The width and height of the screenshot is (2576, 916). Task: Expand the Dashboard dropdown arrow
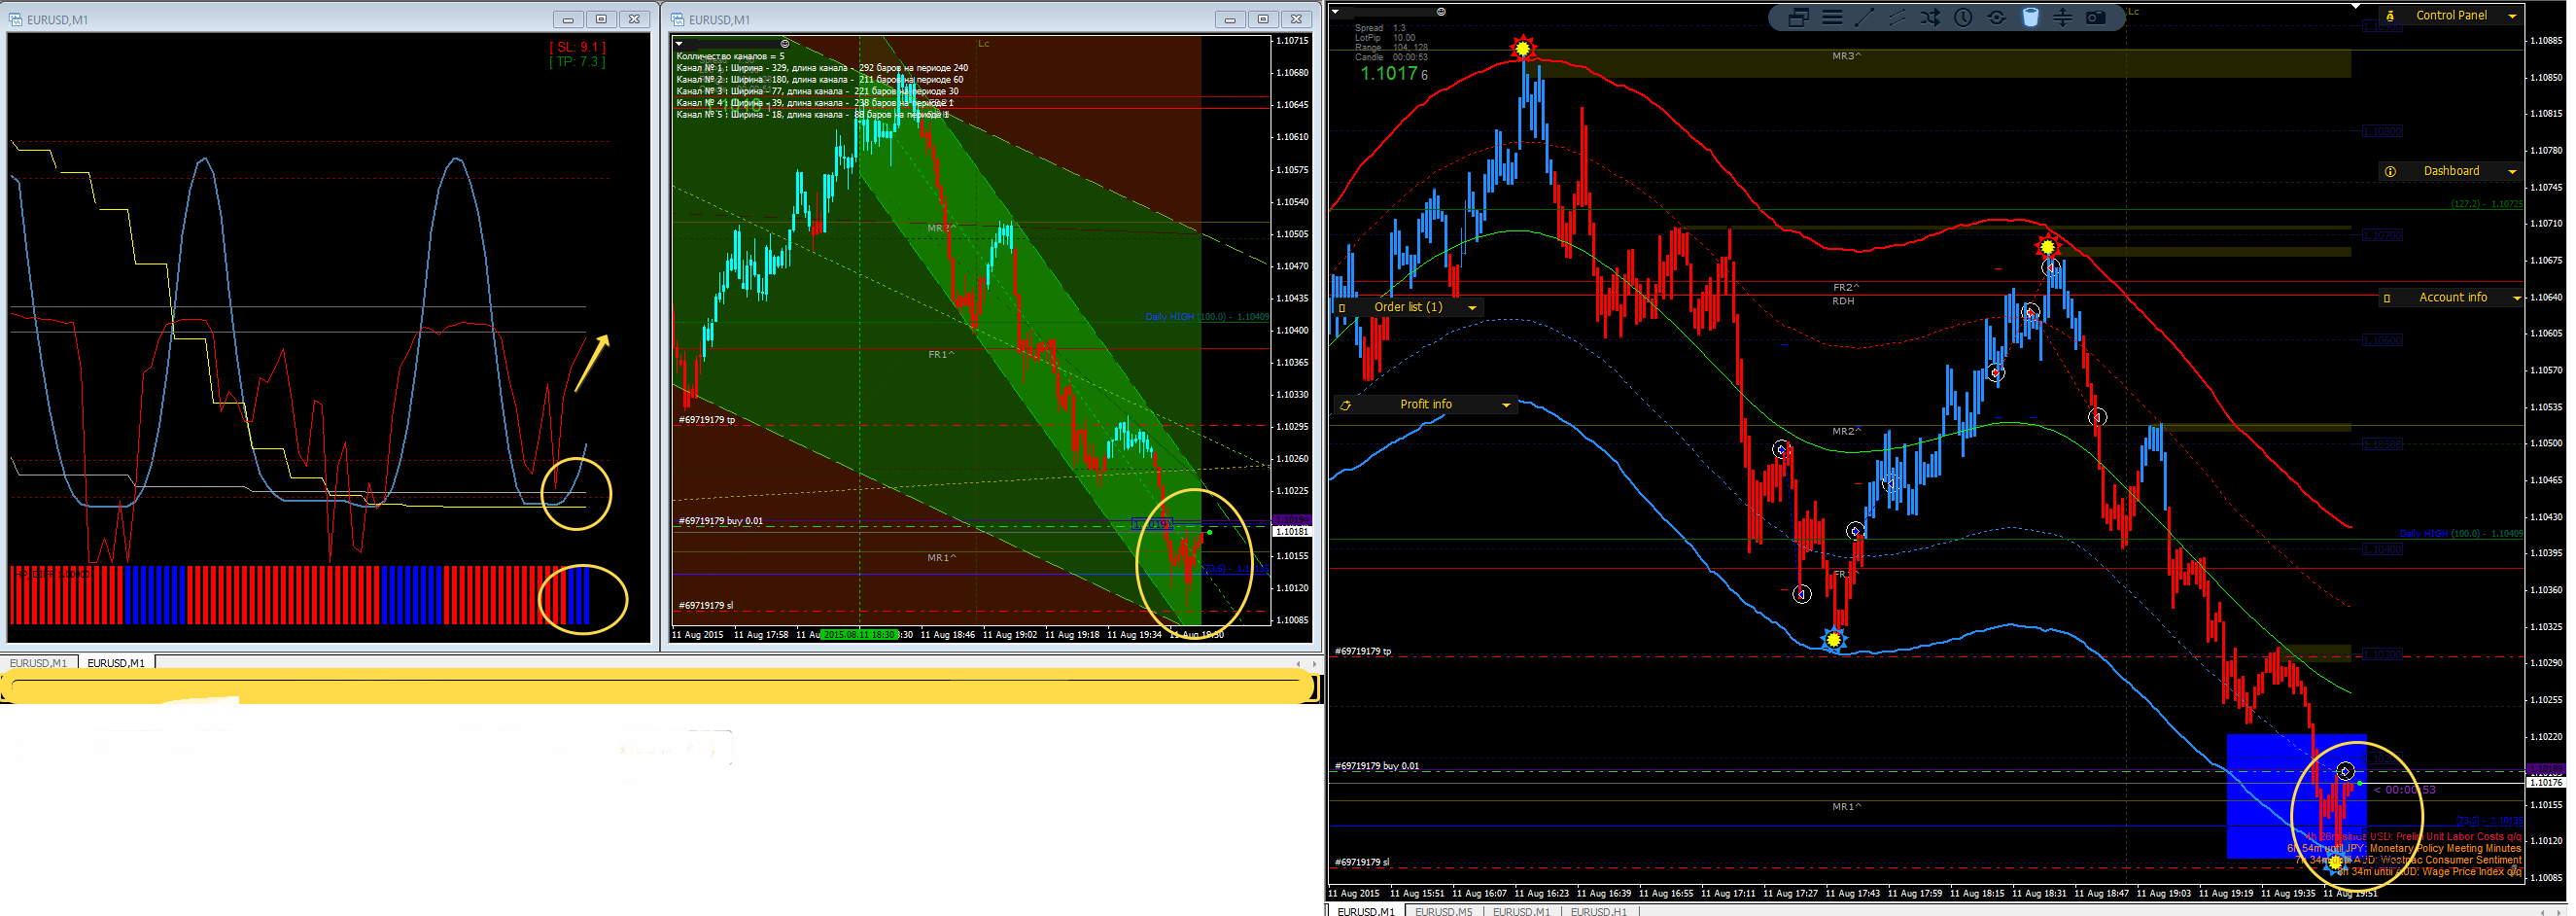click(2511, 172)
